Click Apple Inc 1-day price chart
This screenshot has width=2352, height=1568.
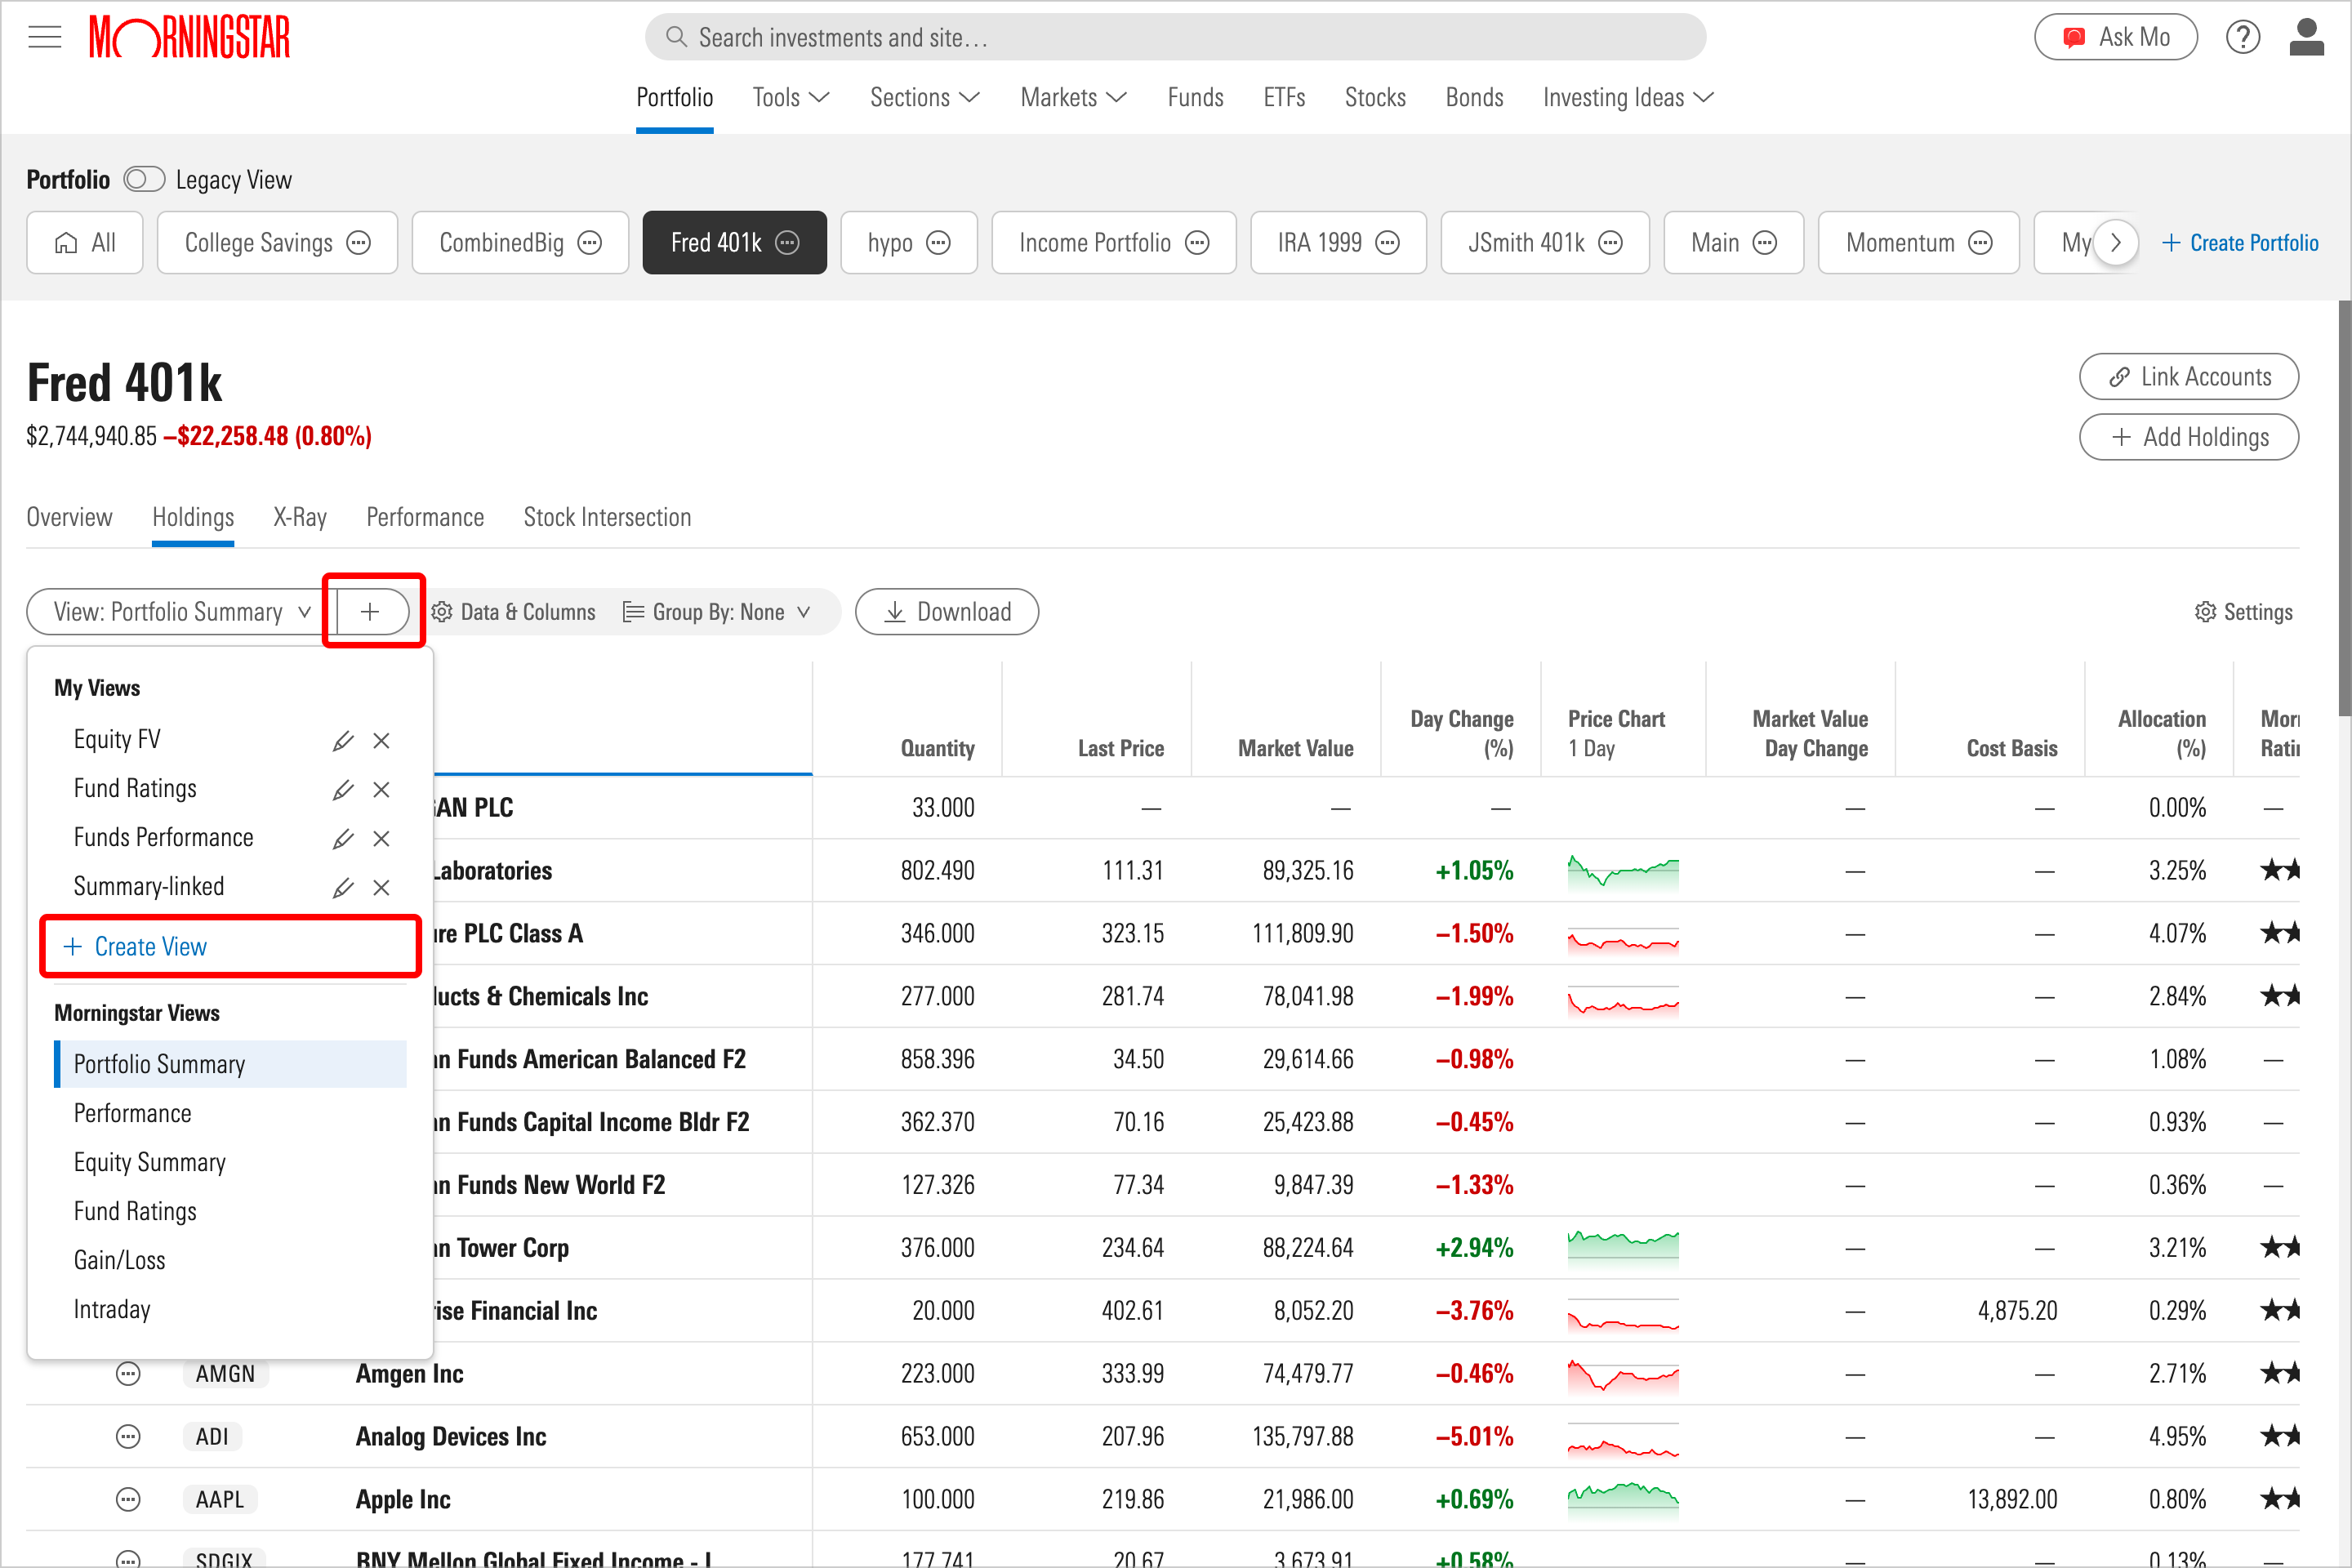[1623, 1499]
